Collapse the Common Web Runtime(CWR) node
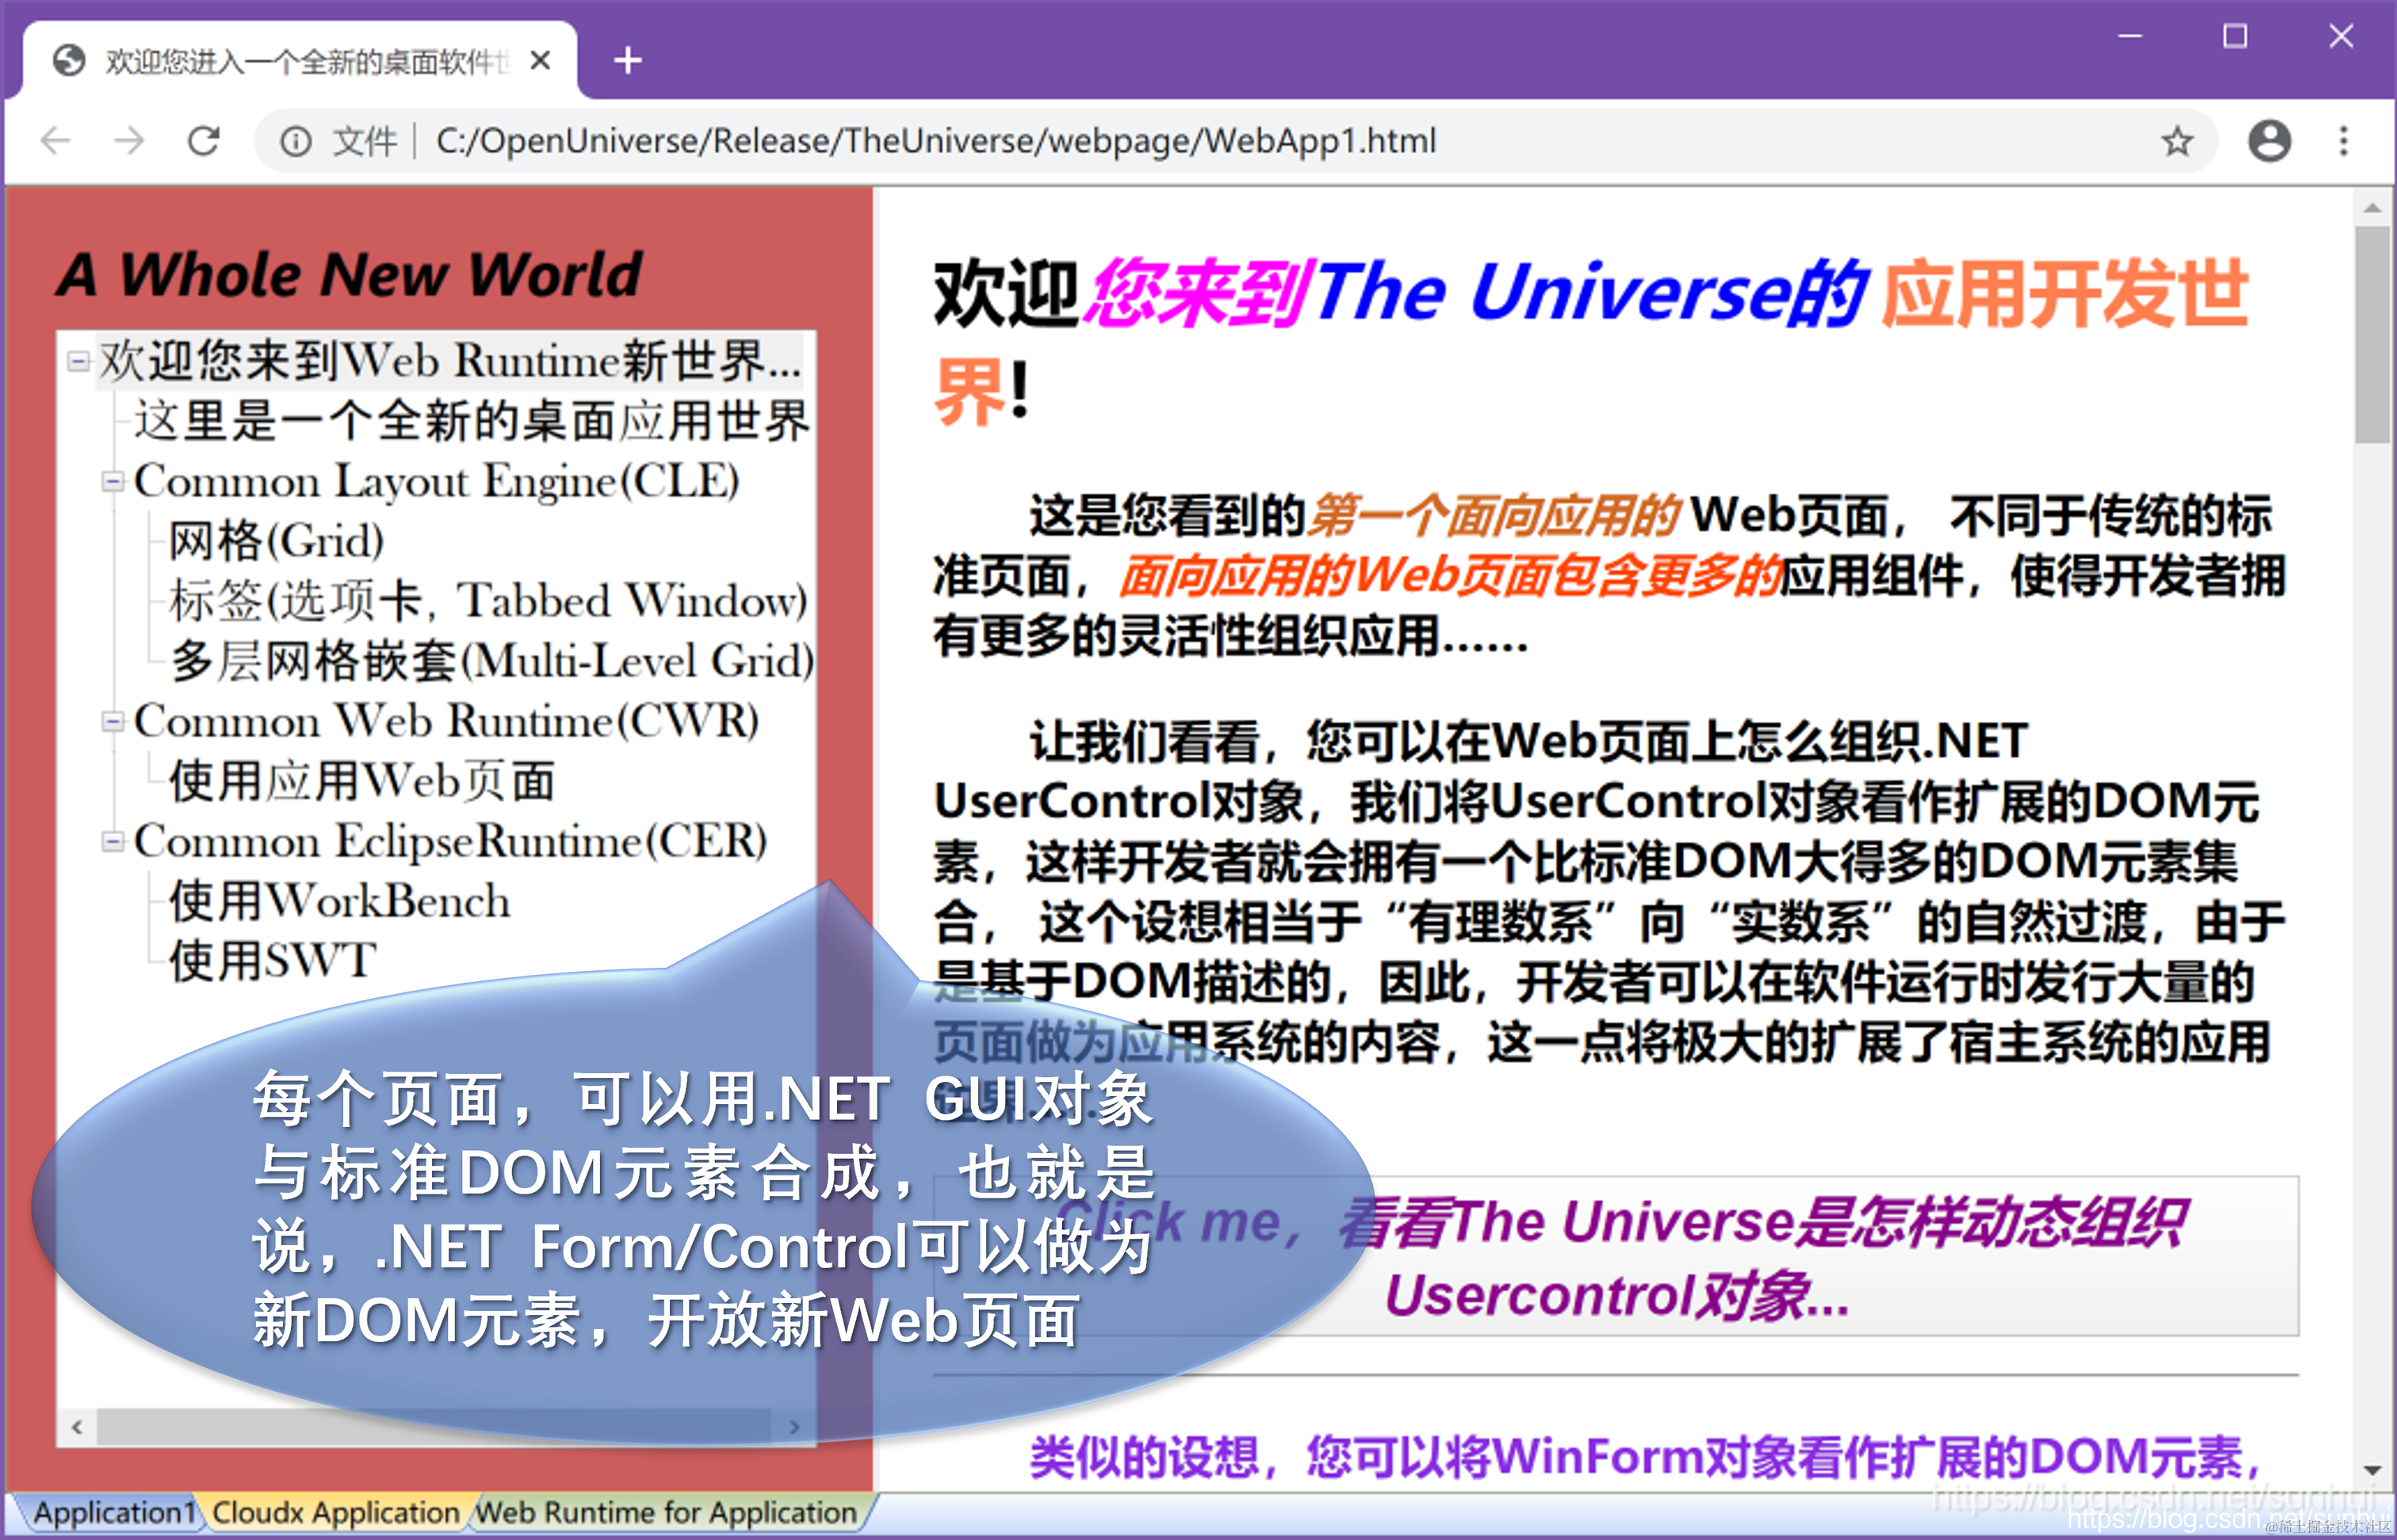The image size is (2397, 1540). click(113, 722)
